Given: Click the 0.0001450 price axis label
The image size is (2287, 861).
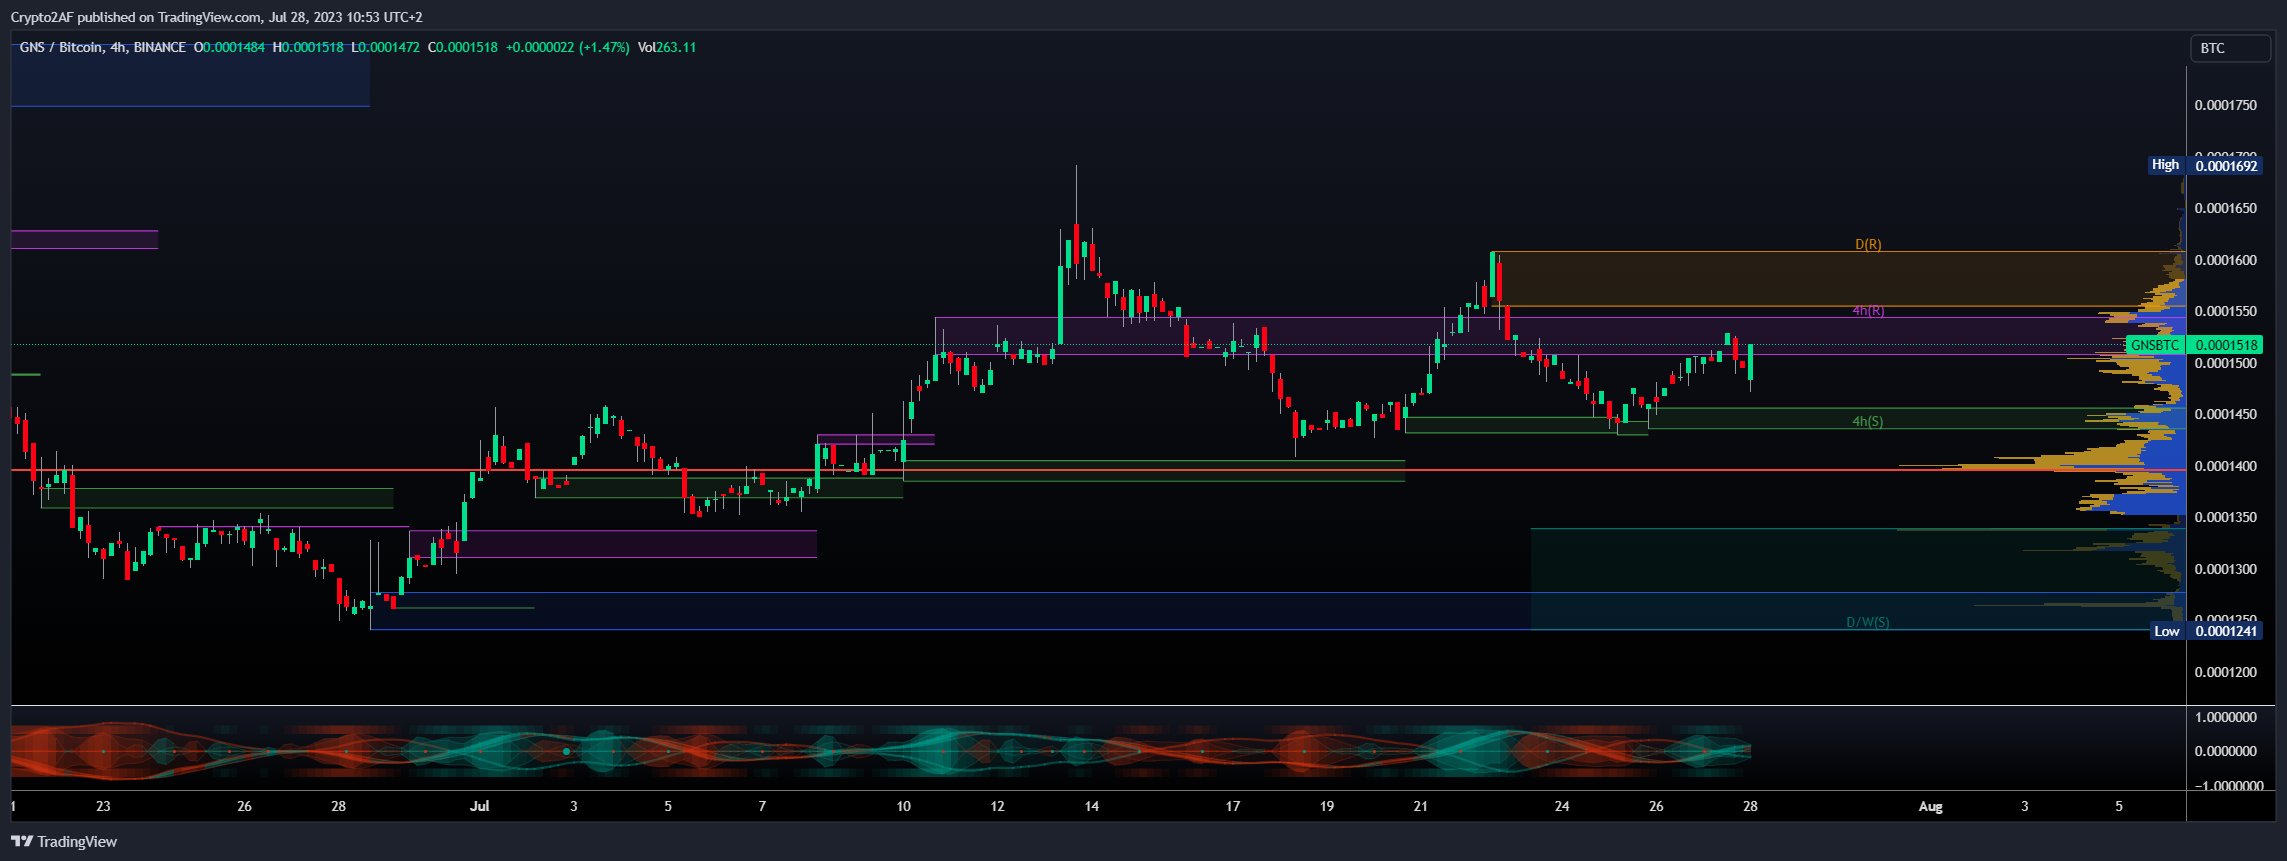Looking at the screenshot, I should (2224, 414).
